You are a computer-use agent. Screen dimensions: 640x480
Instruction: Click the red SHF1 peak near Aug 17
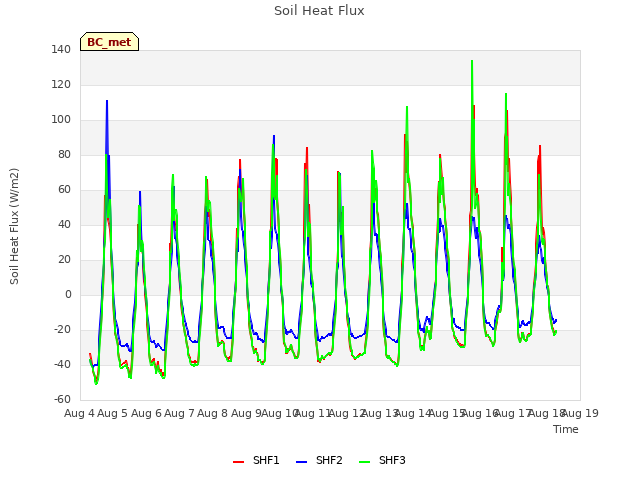coord(540,146)
